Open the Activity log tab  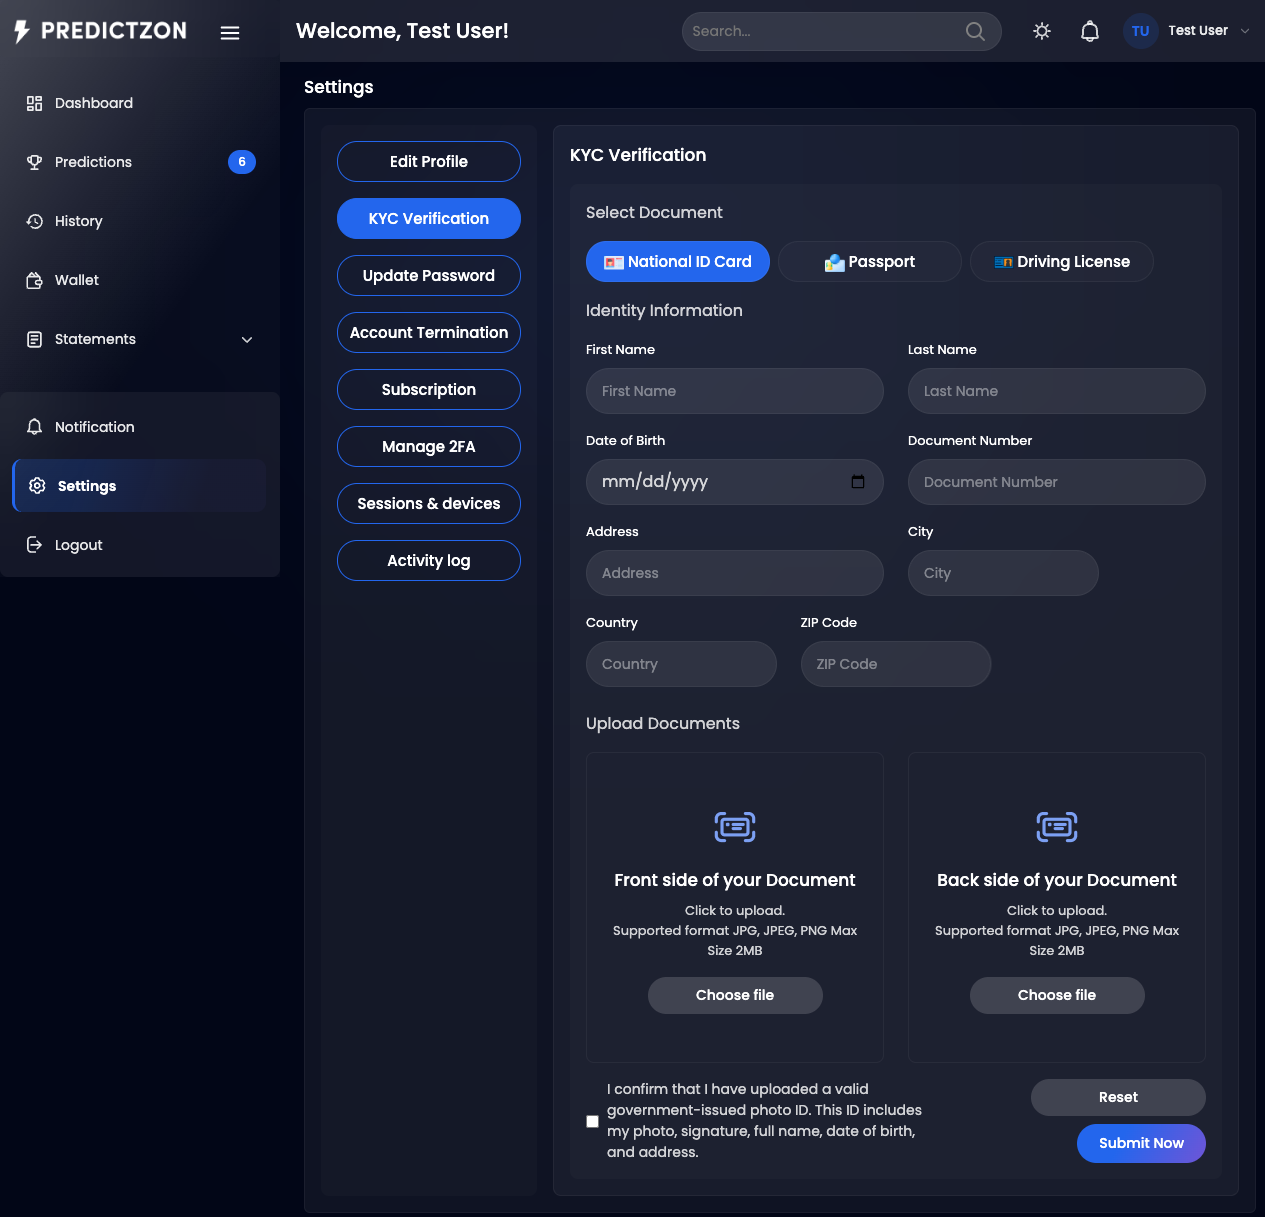[x=429, y=561]
